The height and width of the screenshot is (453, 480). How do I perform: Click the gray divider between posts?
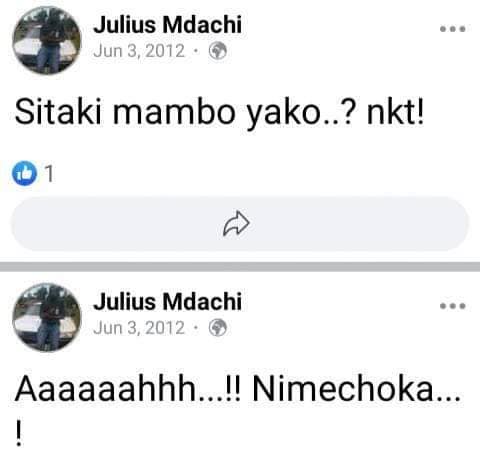coord(240,267)
